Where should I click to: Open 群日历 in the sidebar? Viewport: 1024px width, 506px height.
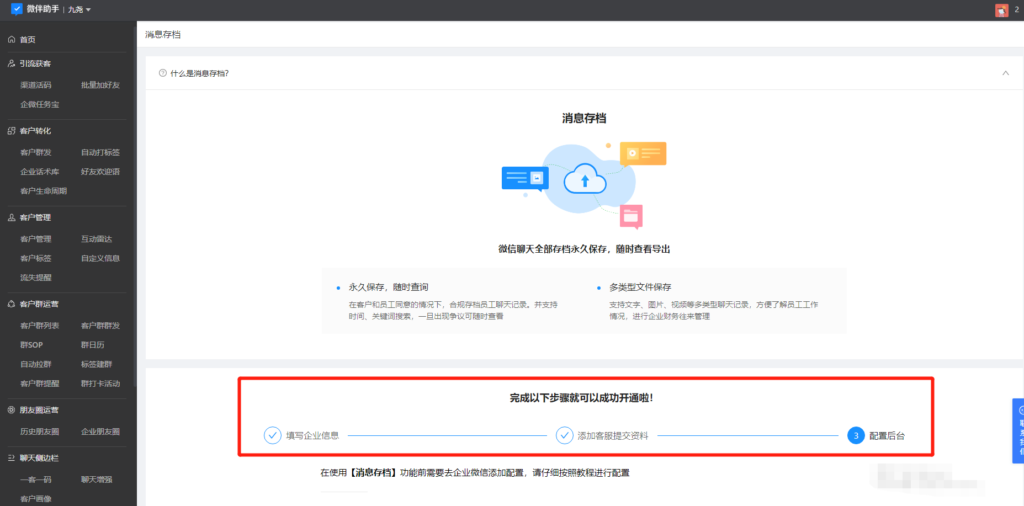coord(93,345)
